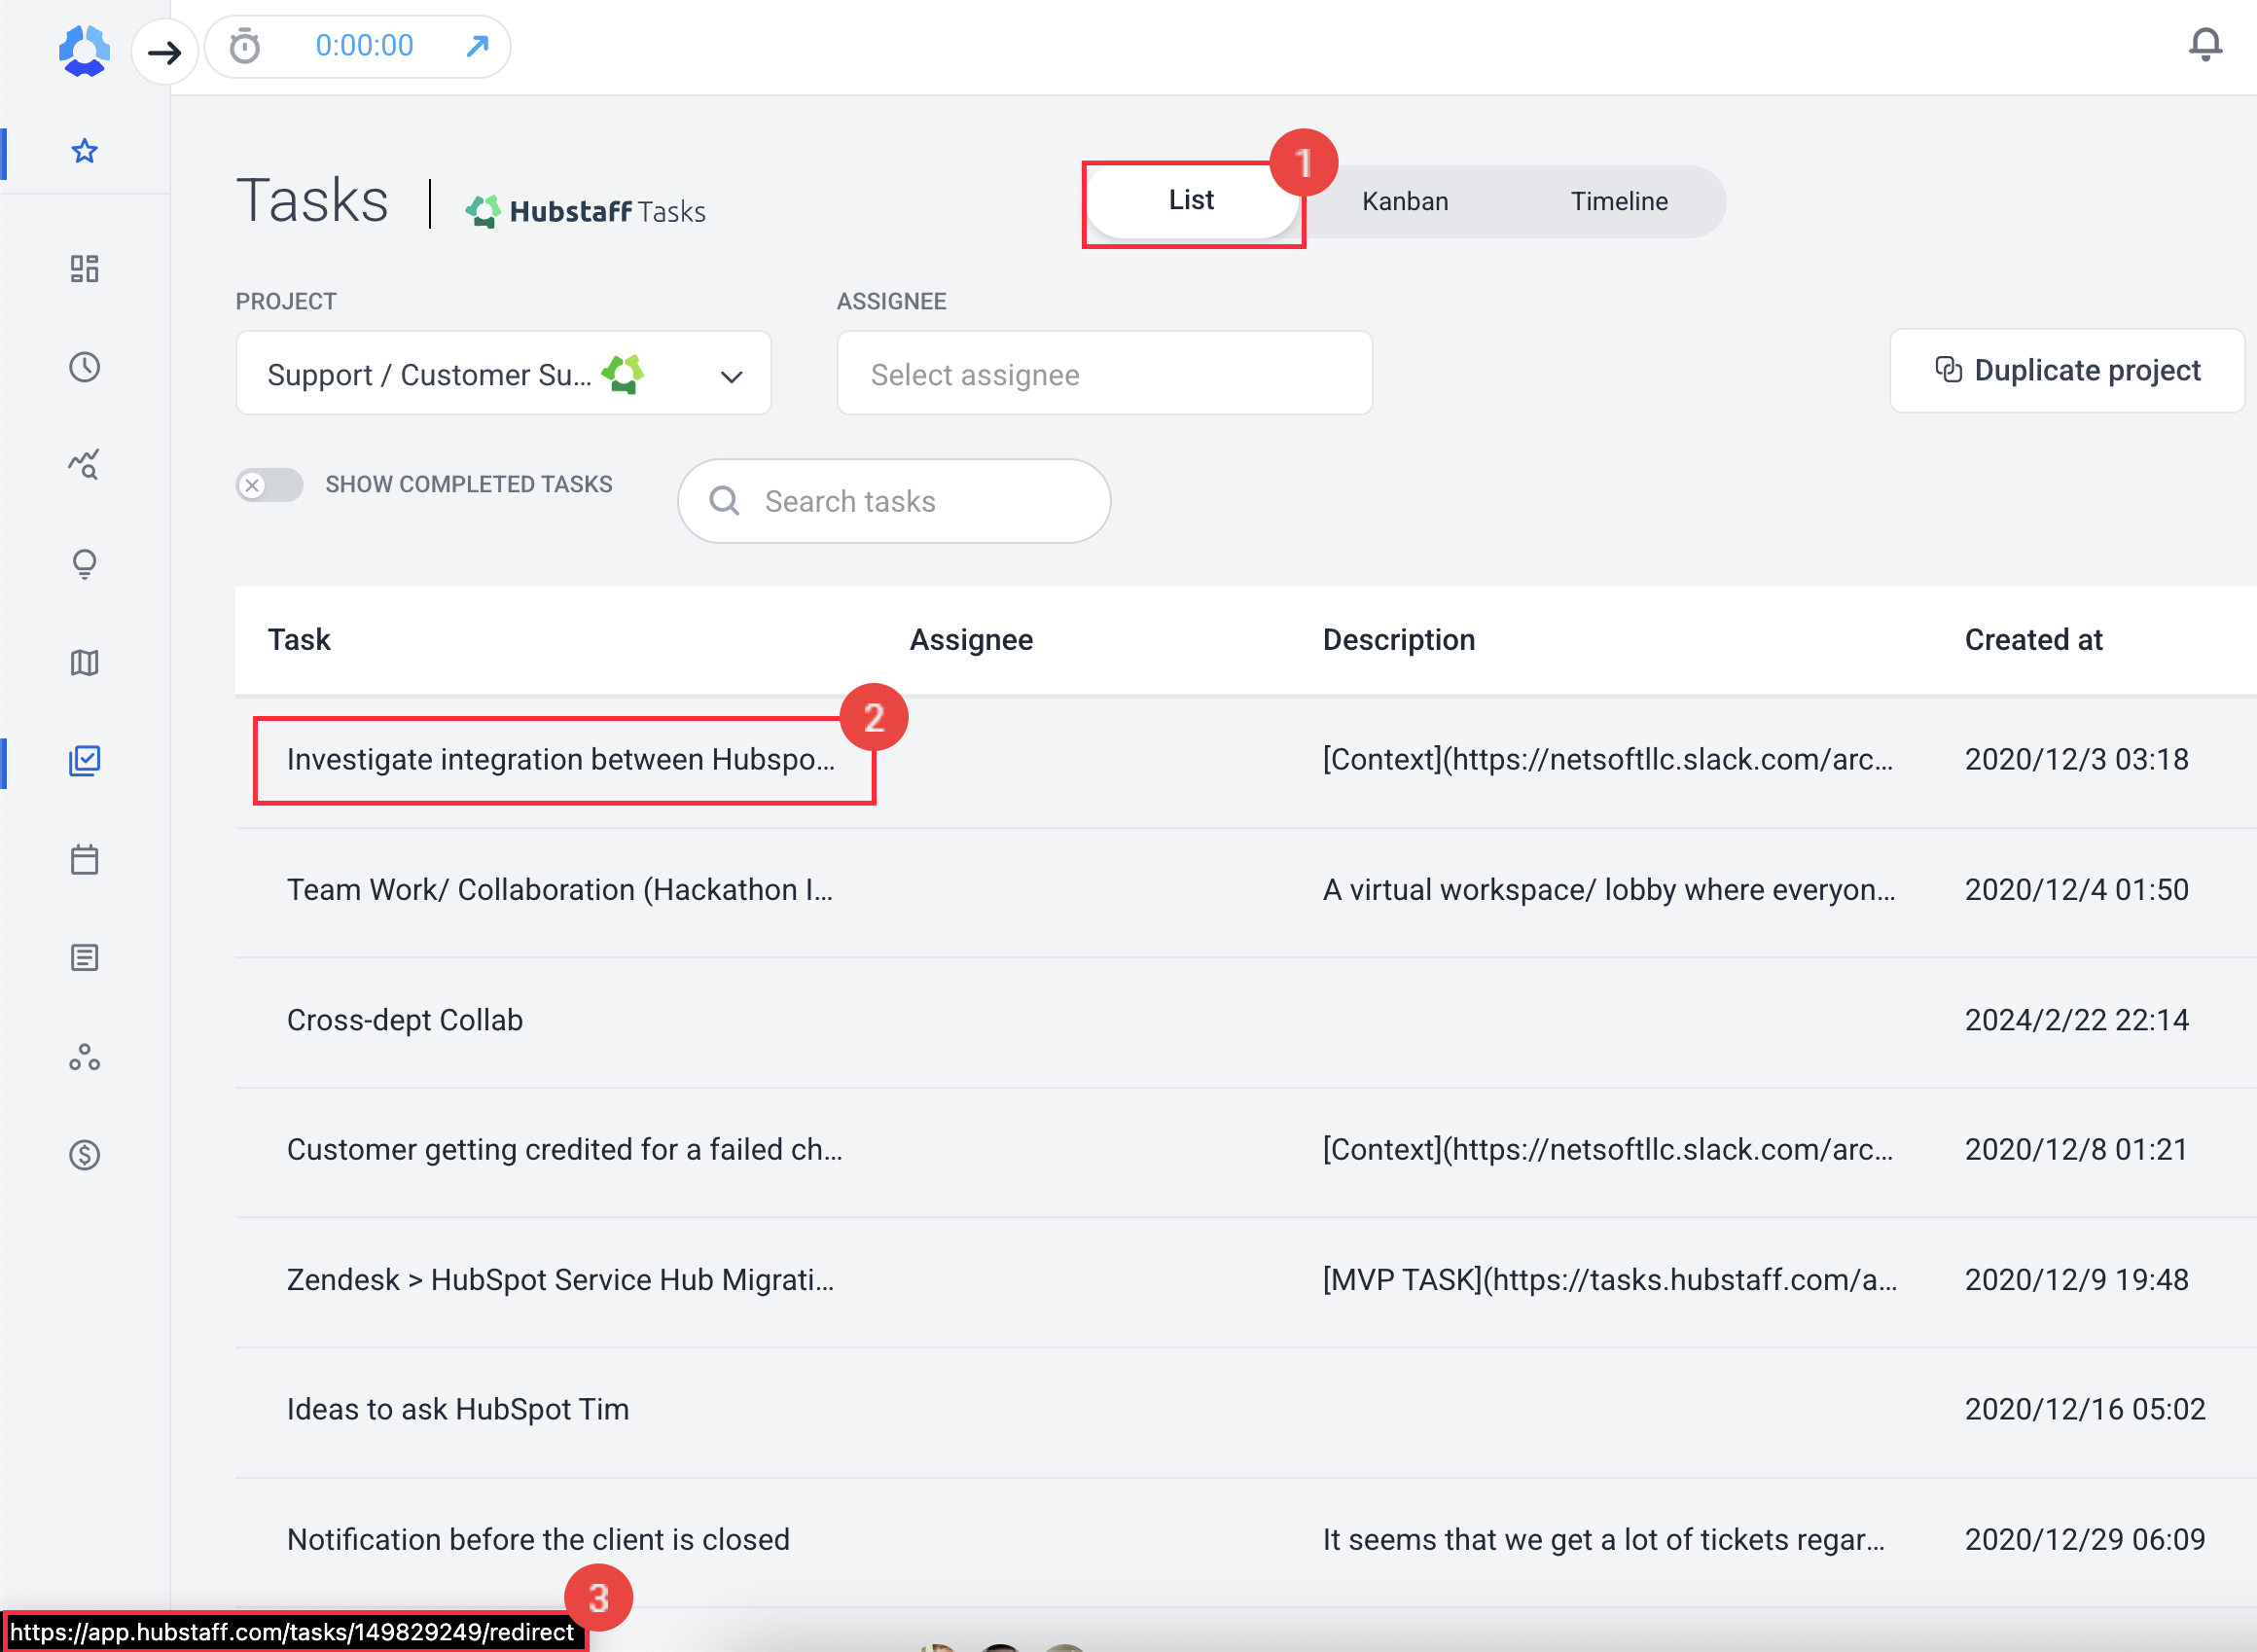
Task: Click the Created at column header
Action: coord(2033,640)
